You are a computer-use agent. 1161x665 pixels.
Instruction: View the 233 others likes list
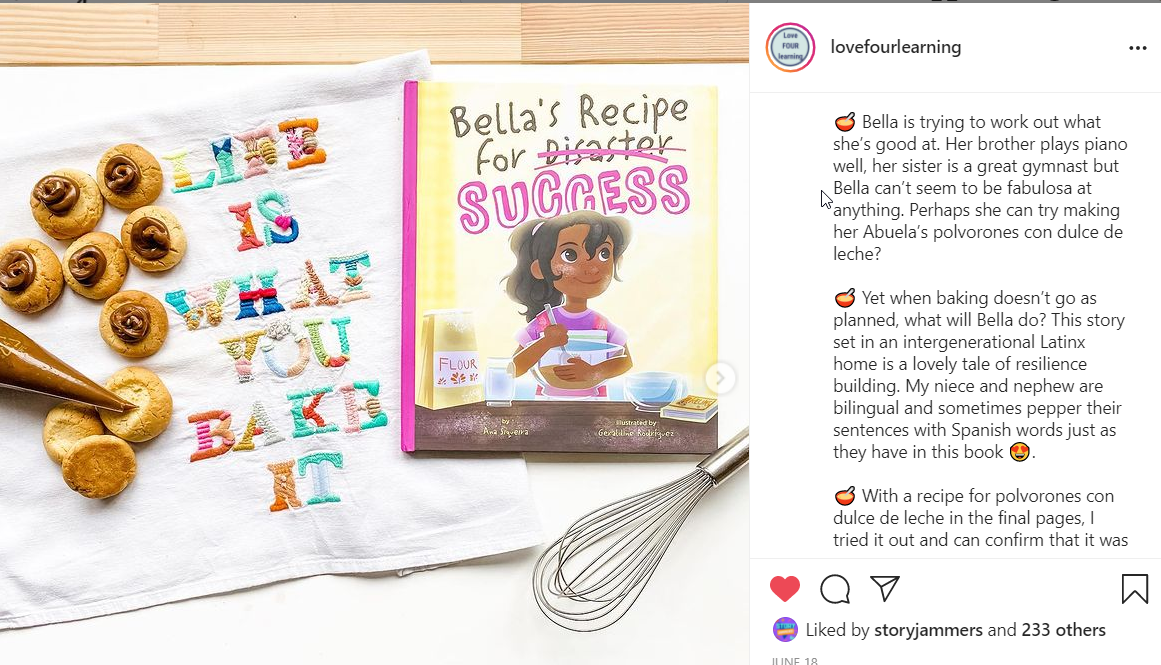pyautogui.click(x=1063, y=629)
